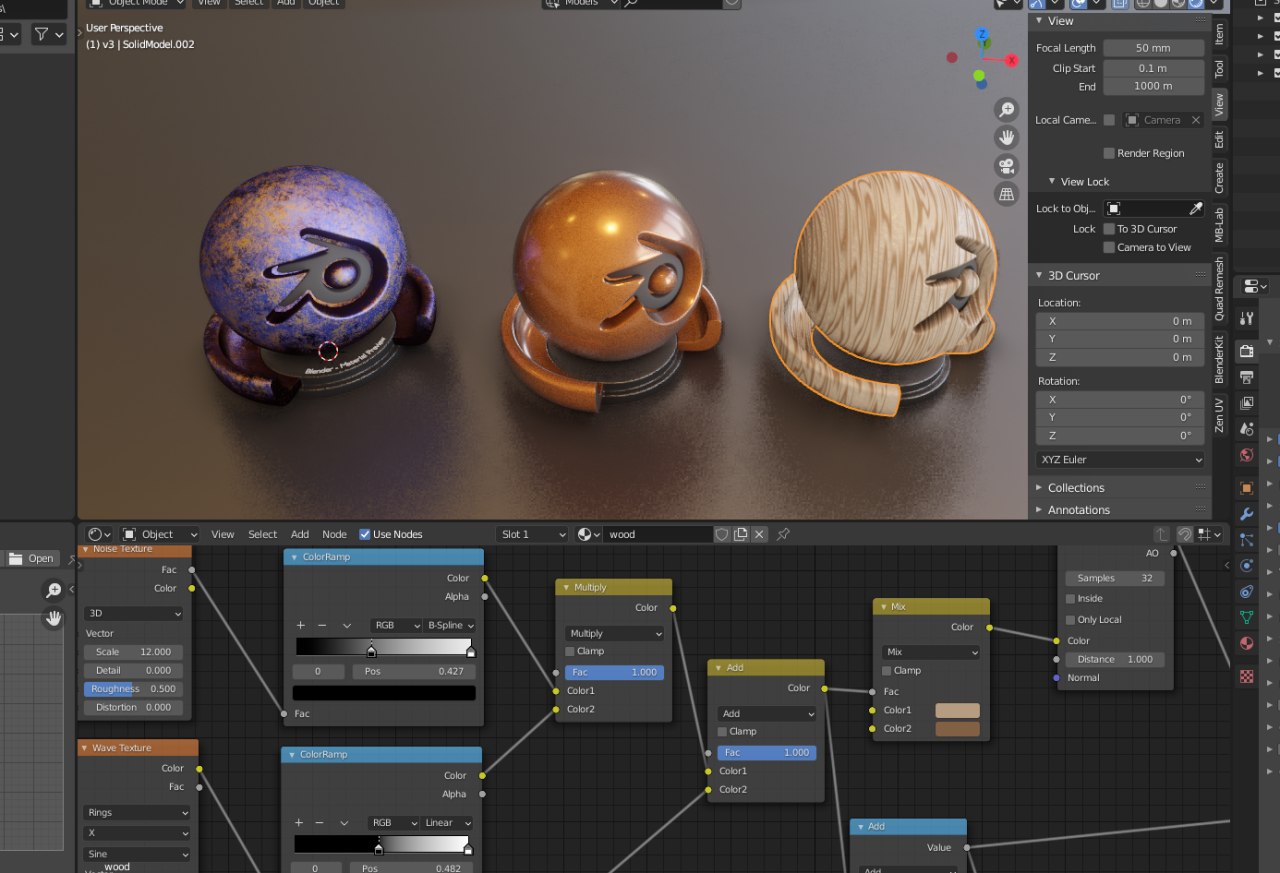
Task: Add a stop with top ColorRamp plus button
Action: tap(301, 625)
